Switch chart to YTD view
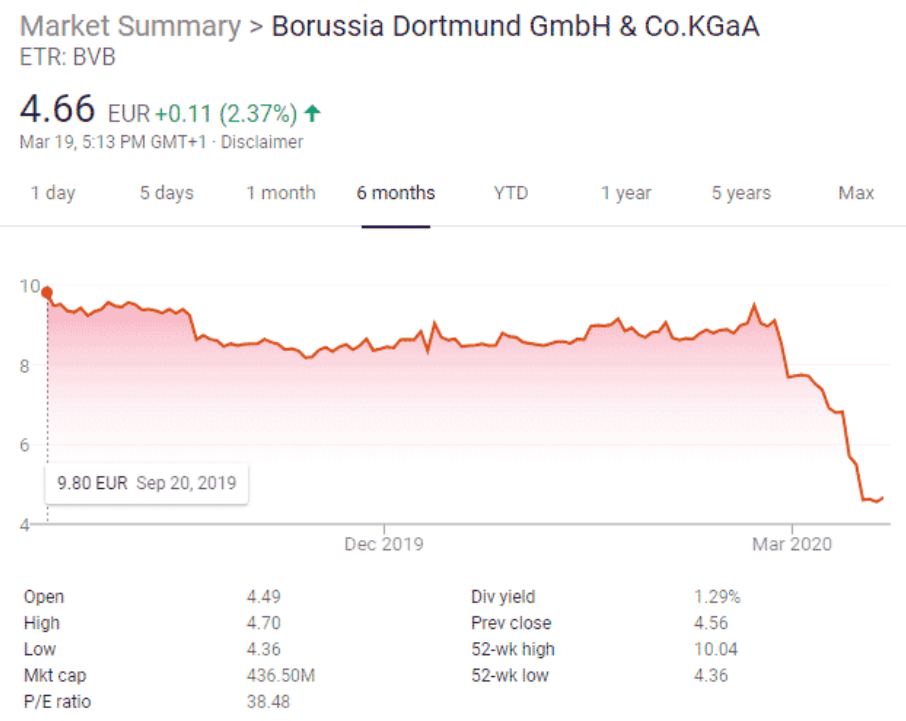This screenshot has height=721, width=906. pos(511,193)
